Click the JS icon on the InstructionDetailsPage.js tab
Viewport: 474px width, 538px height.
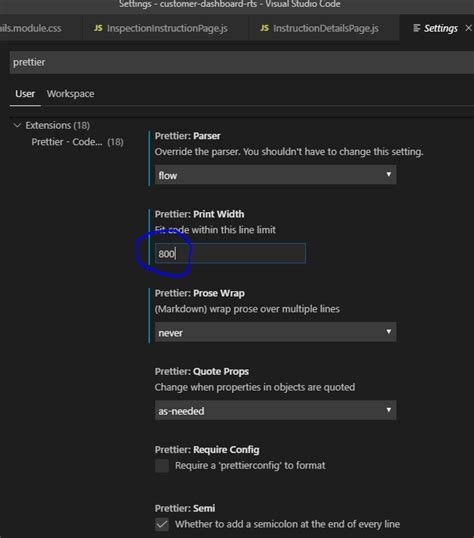[x=264, y=28]
